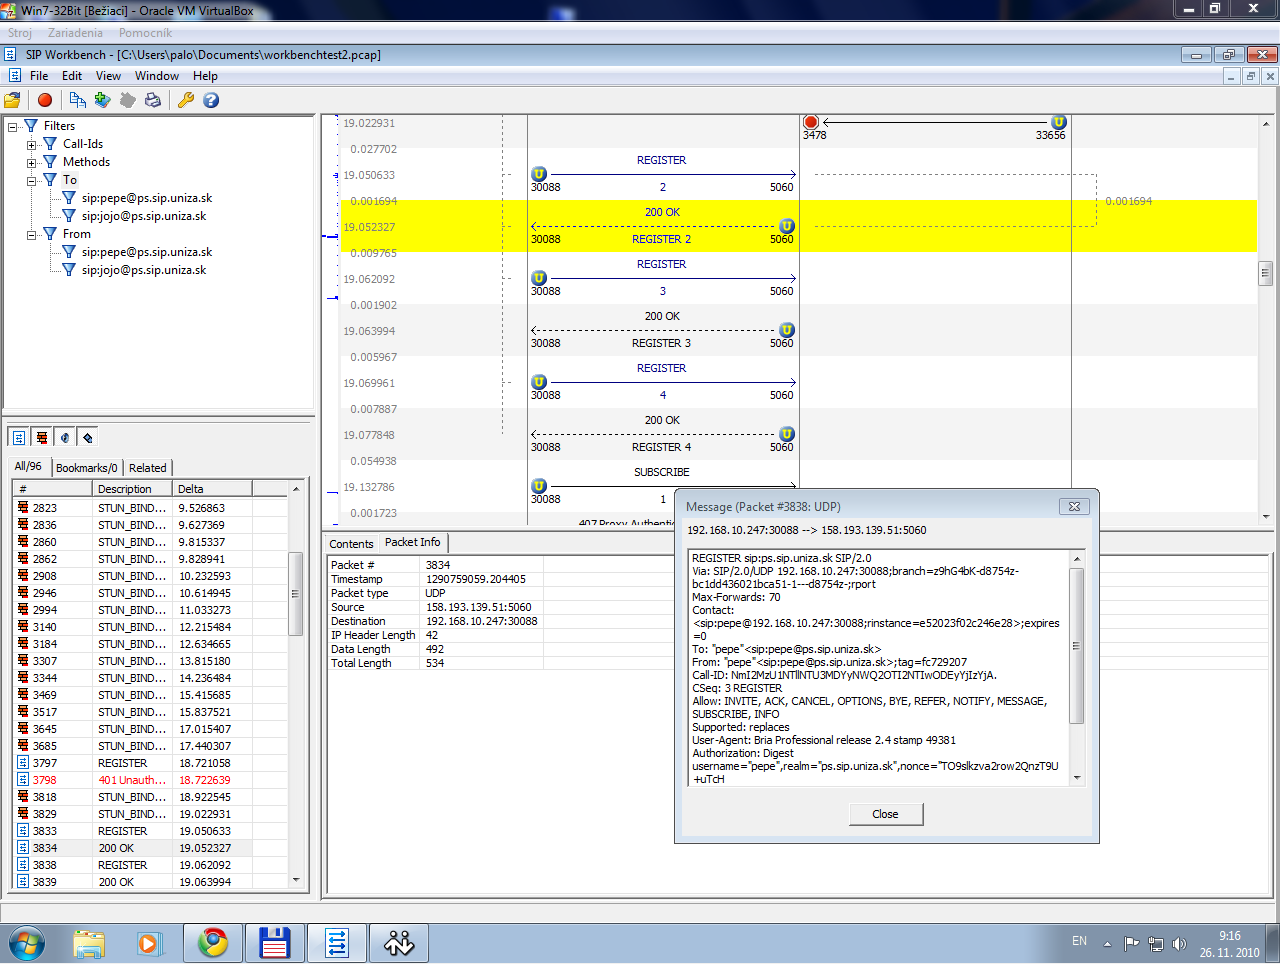1280x964 pixels.
Task: Open the View menu
Action: (x=108, y=76)
